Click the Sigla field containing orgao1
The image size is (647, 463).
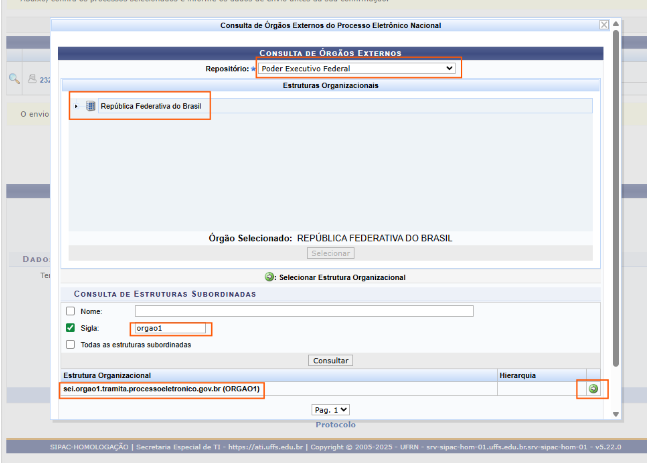(170, 328)
